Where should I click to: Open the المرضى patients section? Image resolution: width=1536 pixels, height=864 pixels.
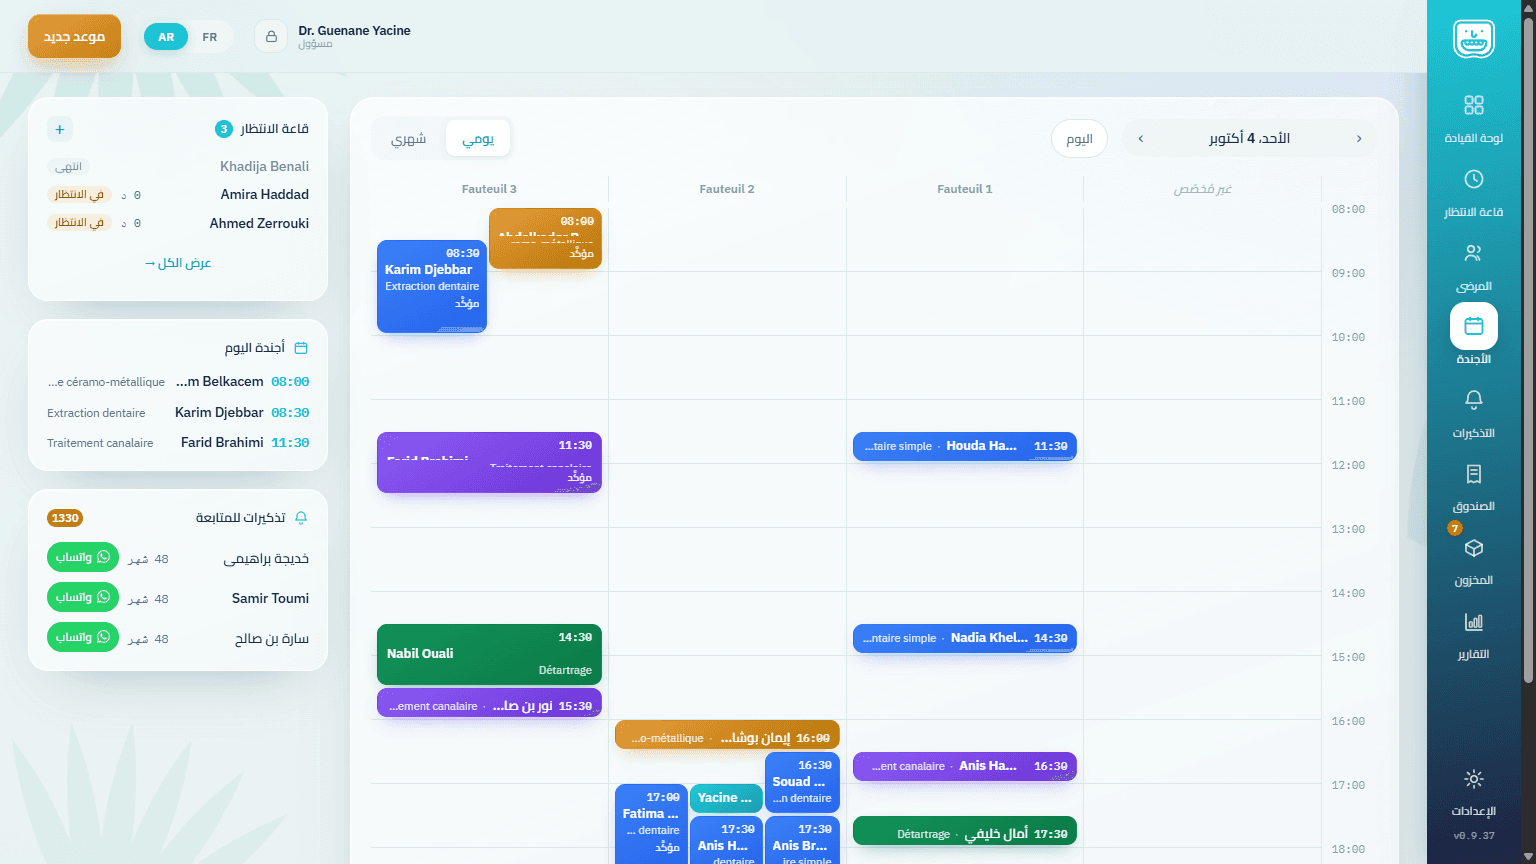1473,267
